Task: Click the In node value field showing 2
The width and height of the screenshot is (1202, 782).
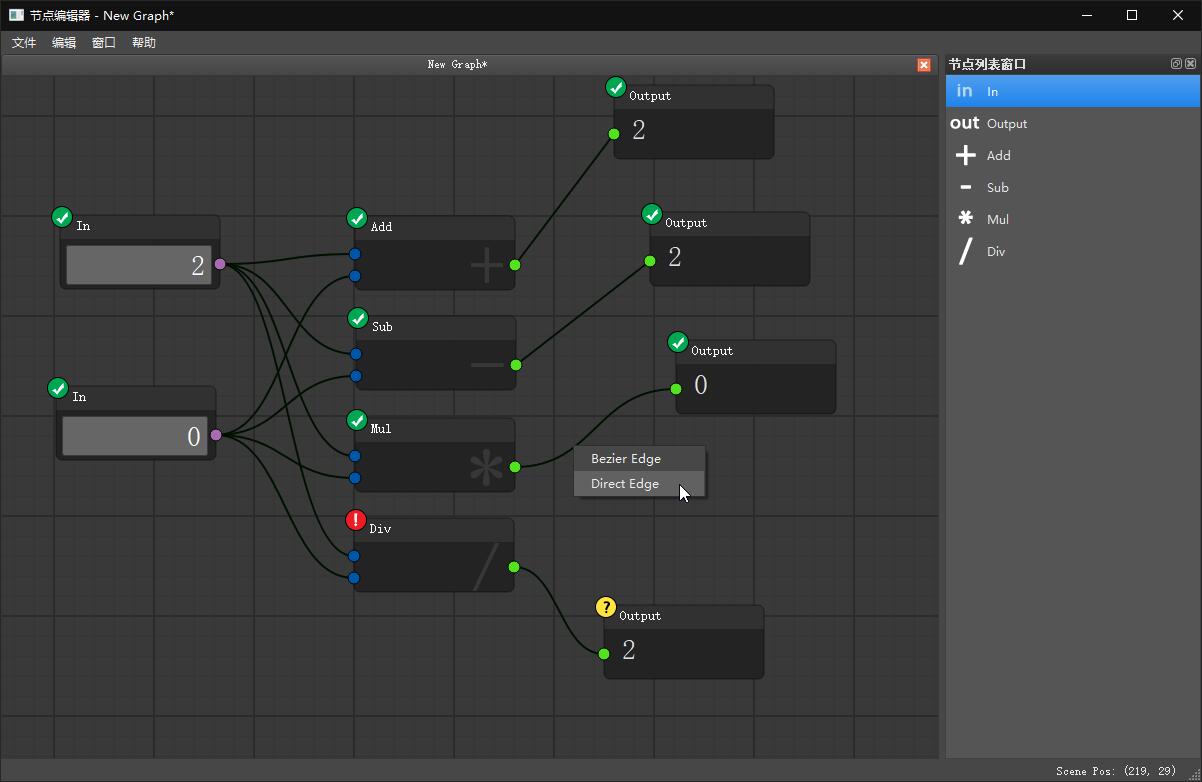Action: coord(140,265)
